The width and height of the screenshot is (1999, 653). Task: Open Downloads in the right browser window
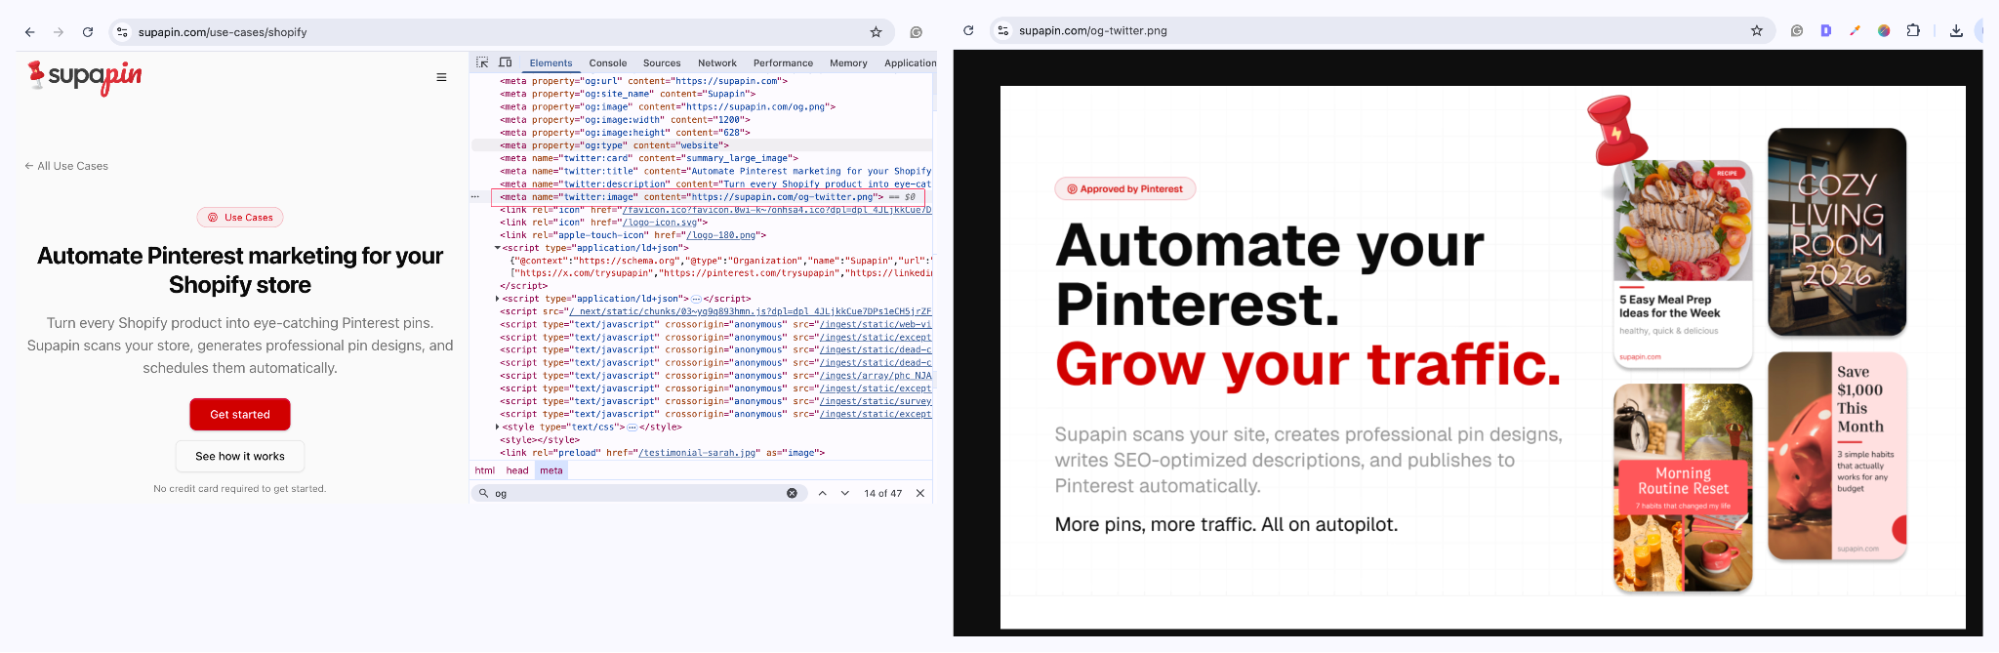(1956, 31)
